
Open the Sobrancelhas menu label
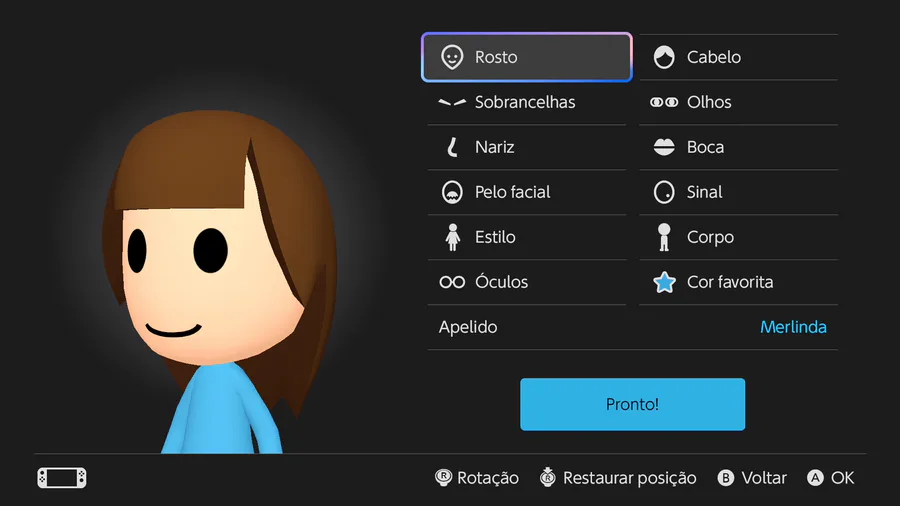[x=525, y=102]
